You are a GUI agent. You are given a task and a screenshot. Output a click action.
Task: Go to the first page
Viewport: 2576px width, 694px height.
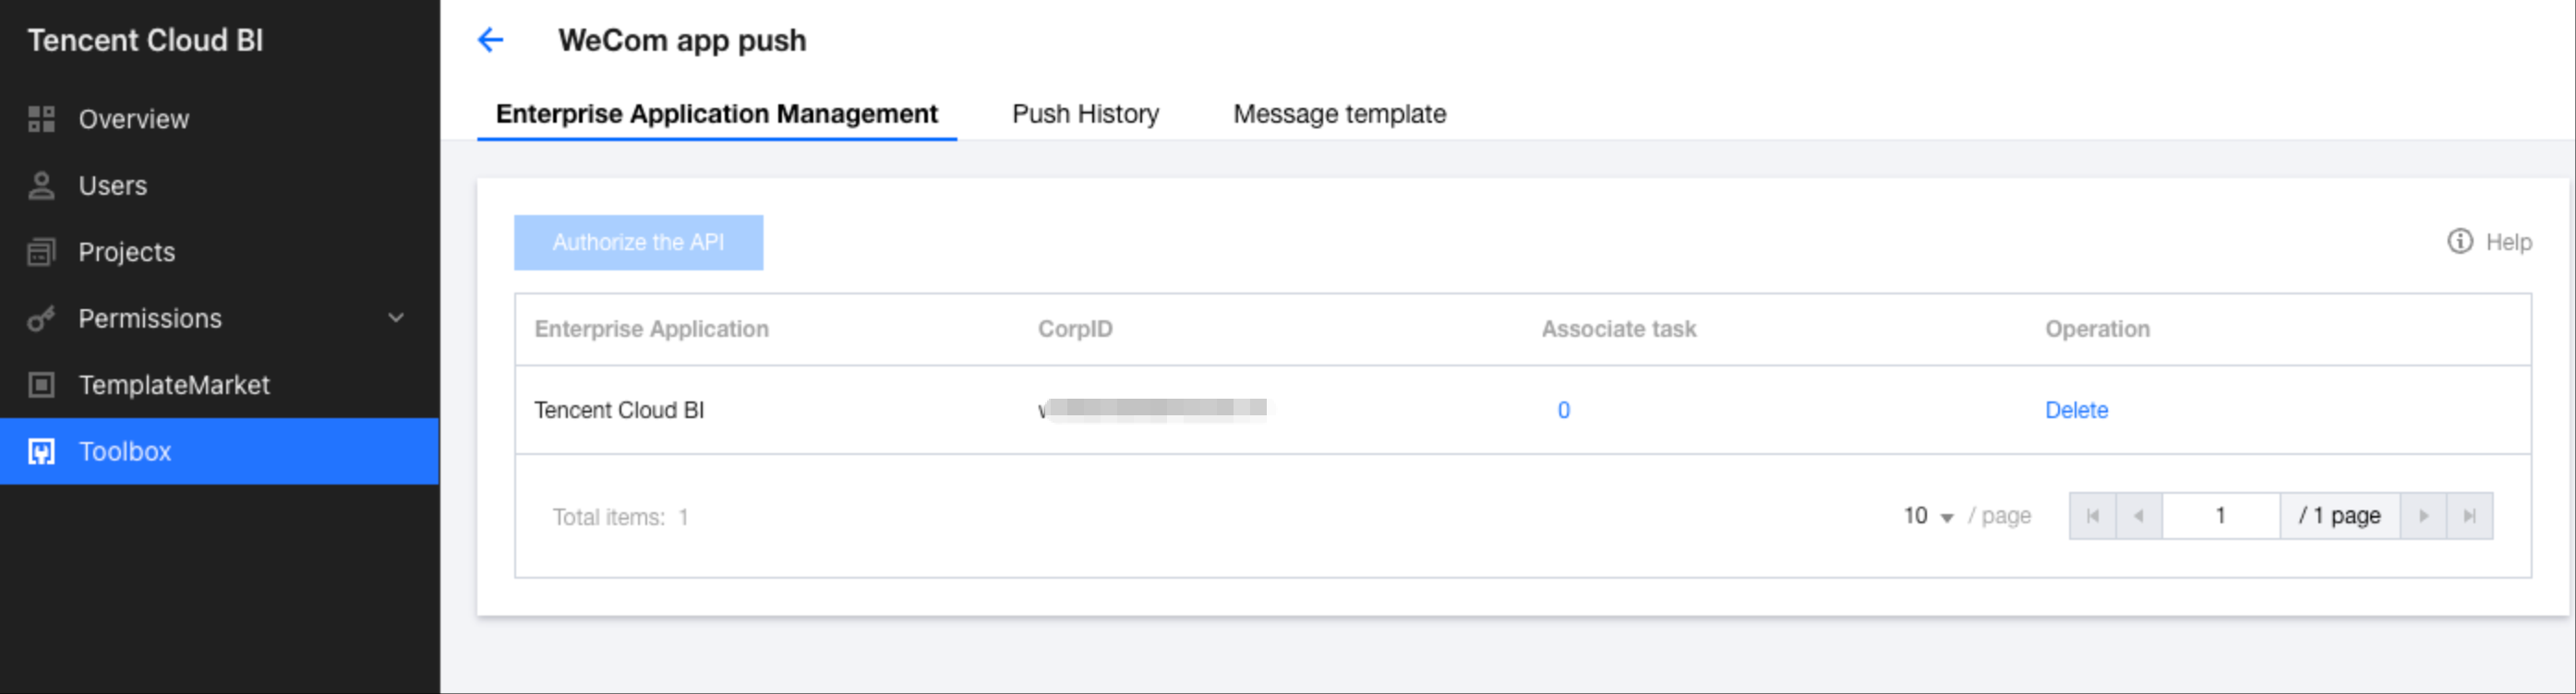[2092, 516]
